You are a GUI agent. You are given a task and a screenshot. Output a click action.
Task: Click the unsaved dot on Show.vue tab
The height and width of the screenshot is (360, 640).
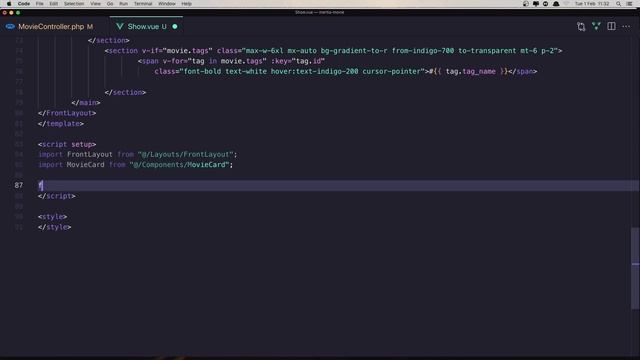(x=175, y=27)
